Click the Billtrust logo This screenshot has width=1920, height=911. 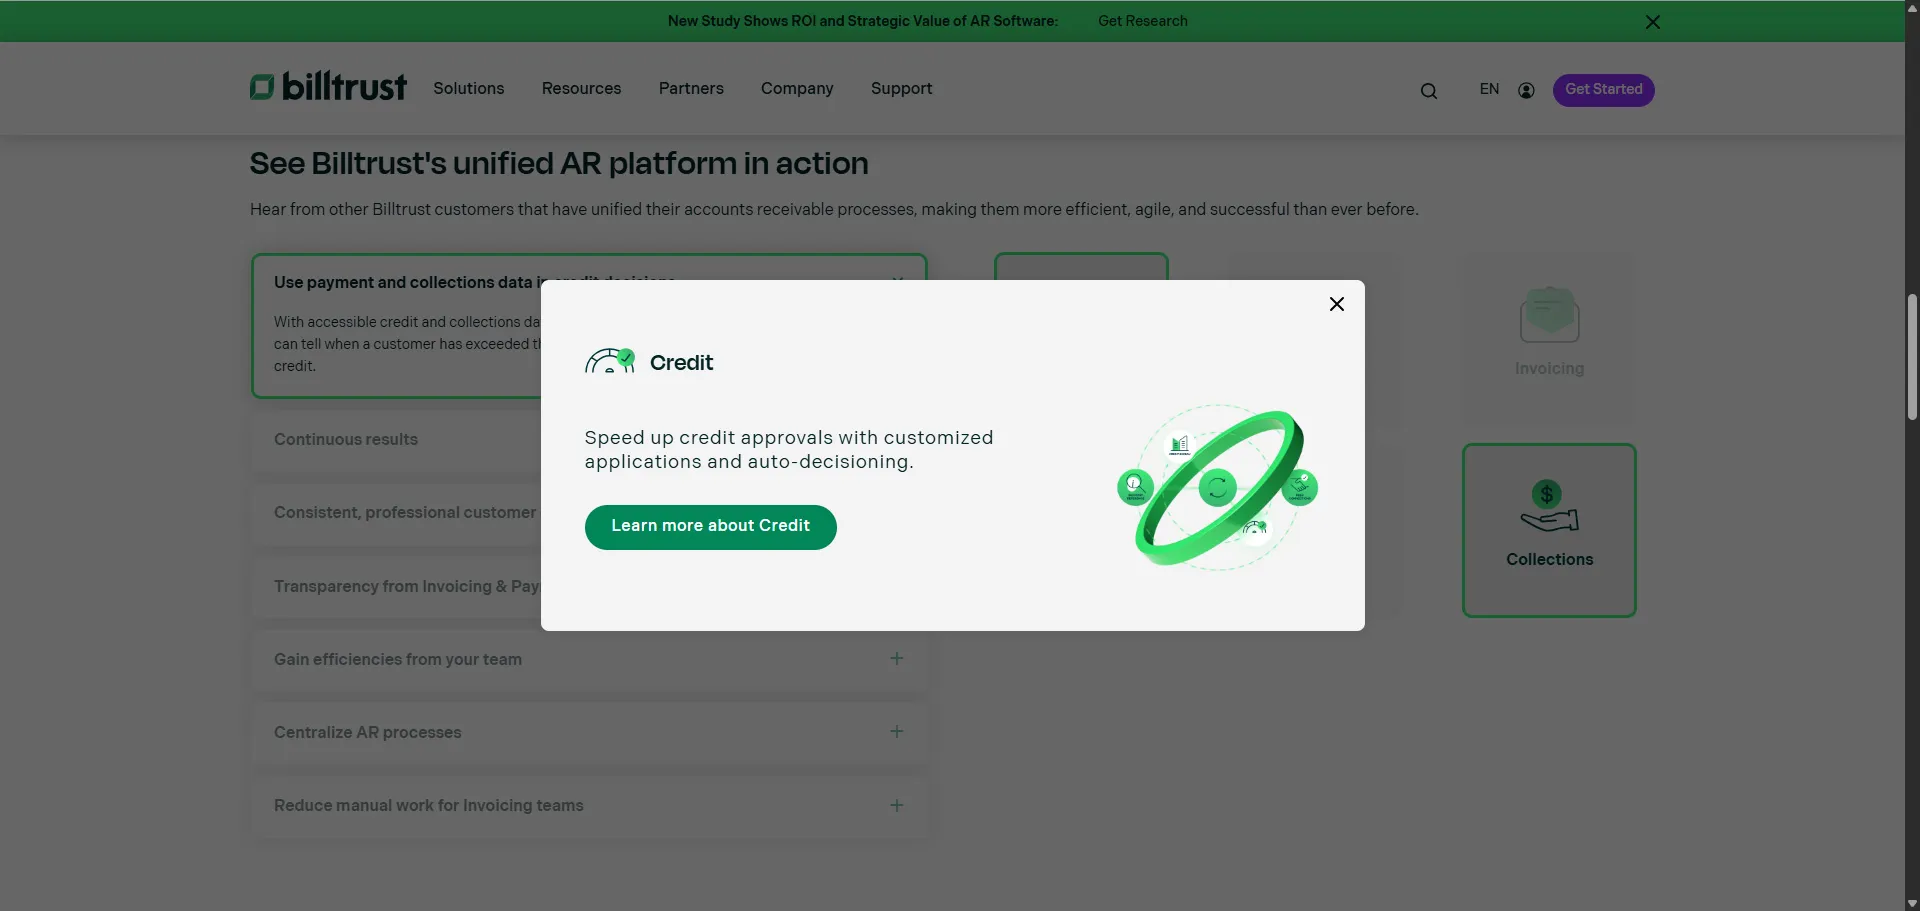click(x=328, y=87)
